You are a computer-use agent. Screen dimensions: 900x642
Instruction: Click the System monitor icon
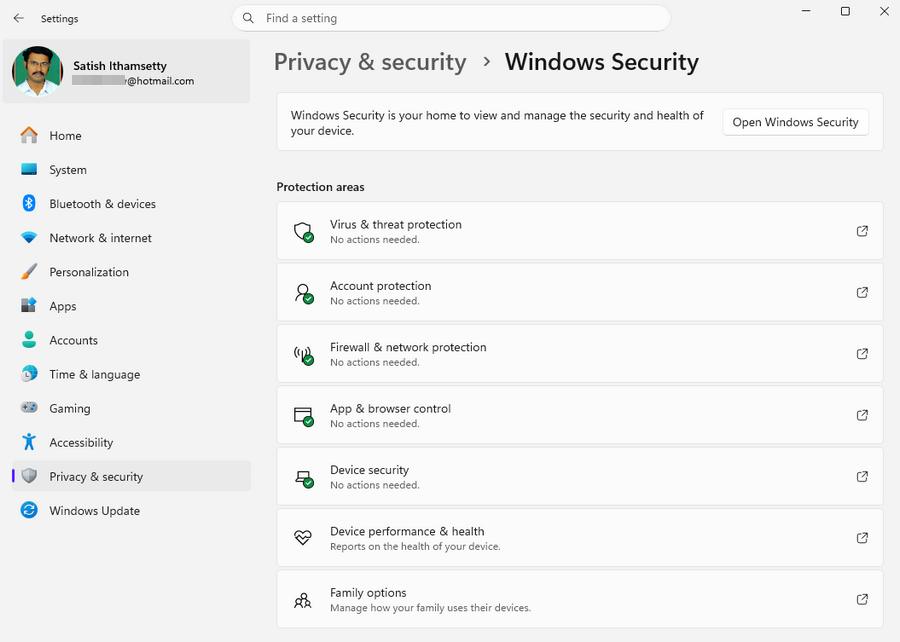(29, 169)
